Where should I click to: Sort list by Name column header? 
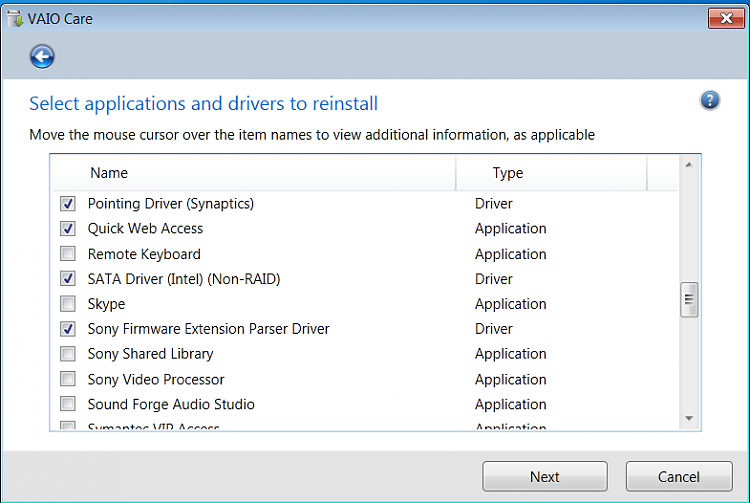click(254, 173)
